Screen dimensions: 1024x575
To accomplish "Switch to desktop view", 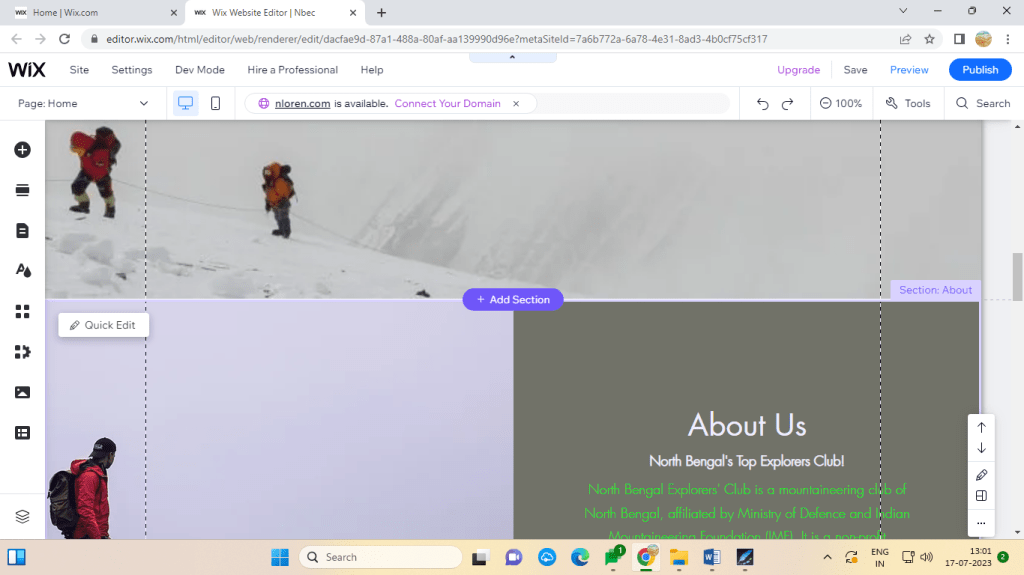I will 185,103.
